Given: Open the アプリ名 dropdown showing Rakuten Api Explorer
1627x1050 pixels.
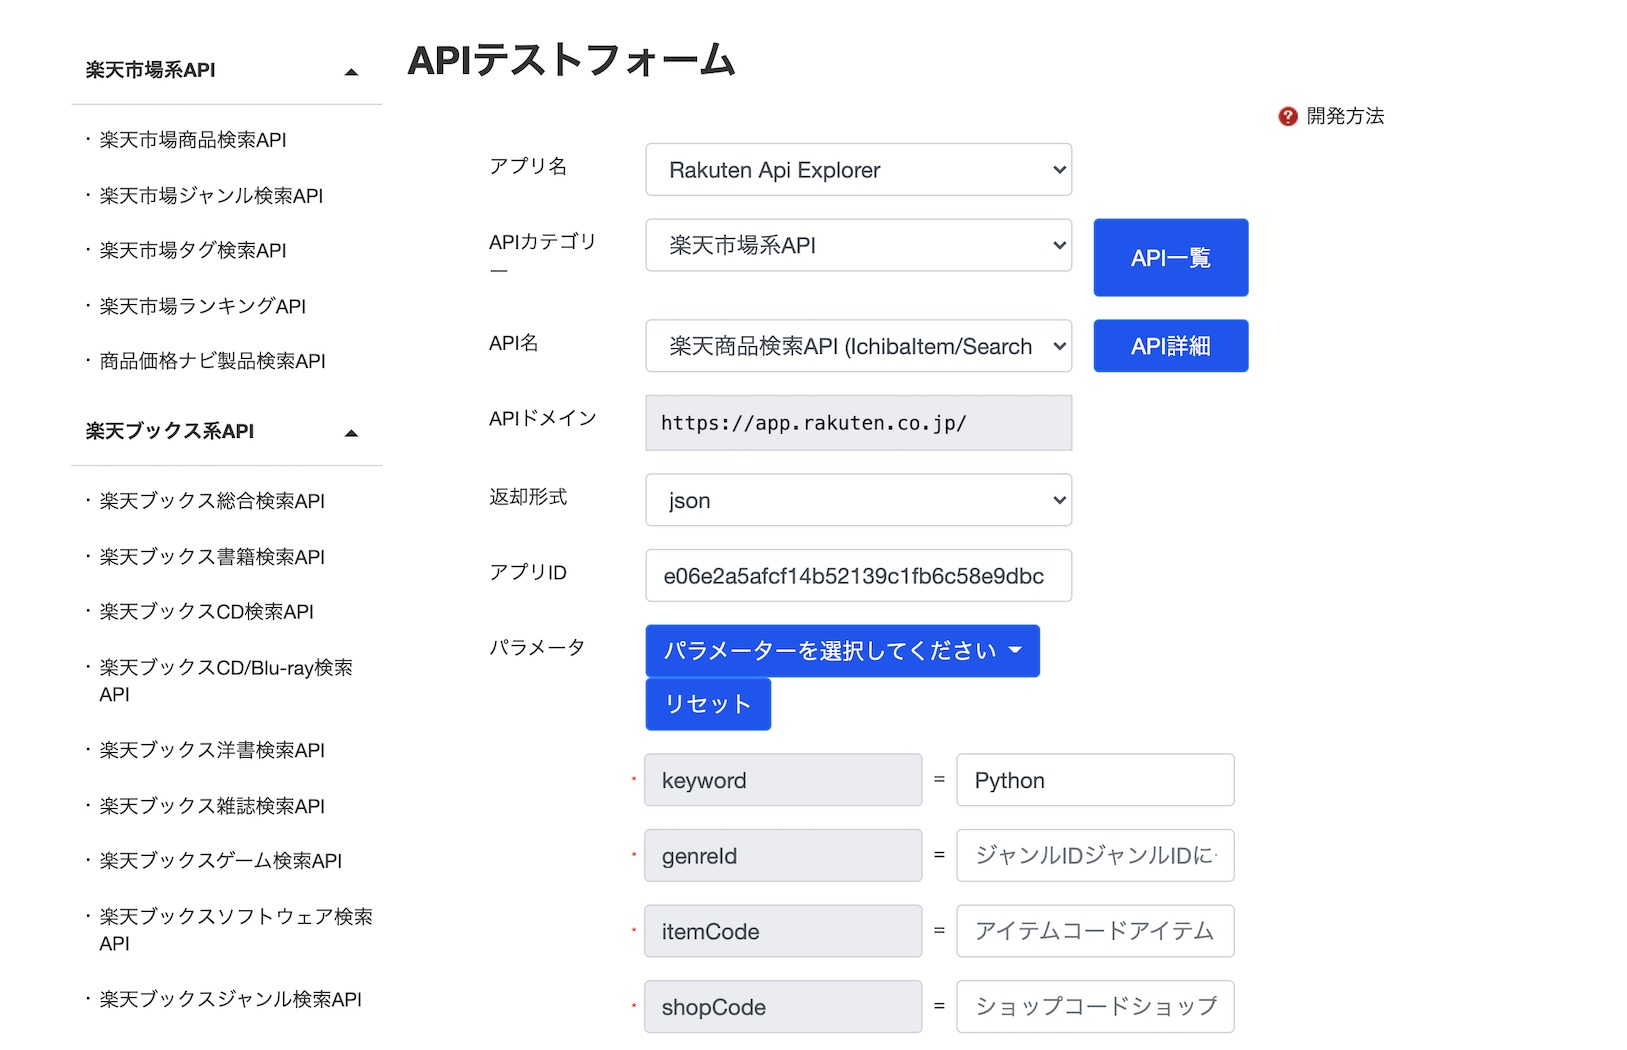Looking at the screenshot, I should click(858, 170).
